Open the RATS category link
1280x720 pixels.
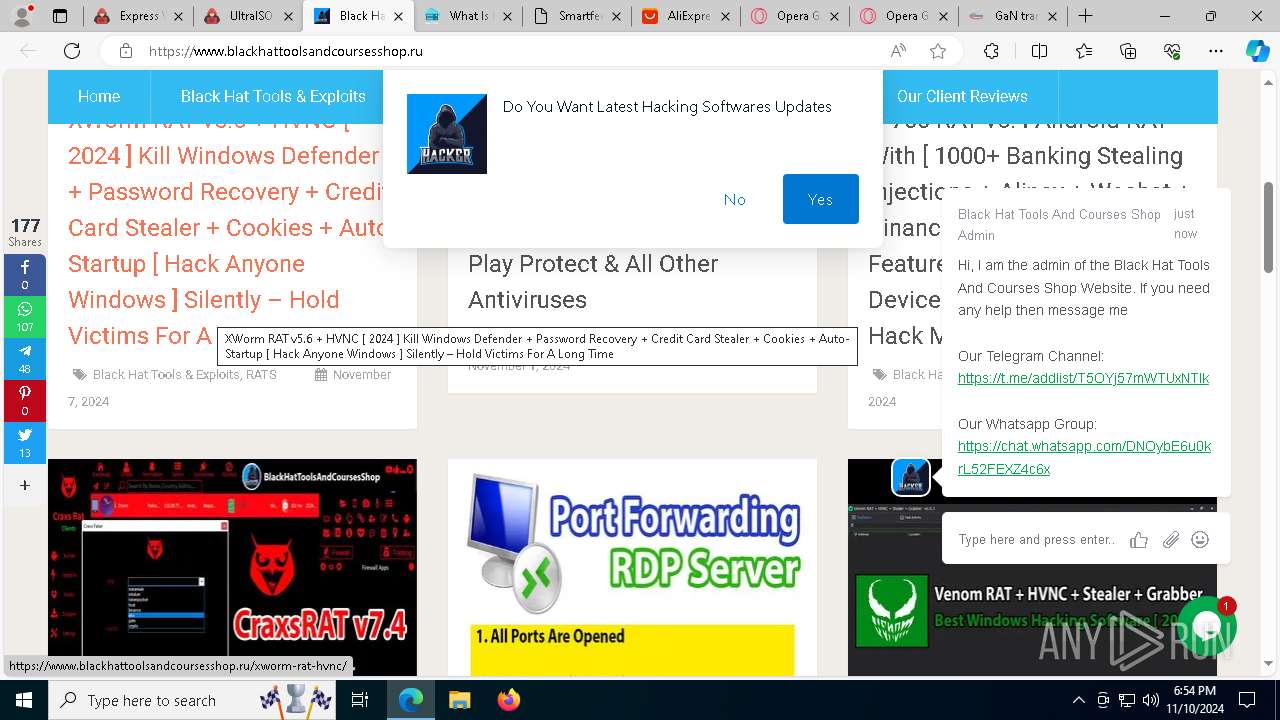pyautogui.click(x=261, y=374)
